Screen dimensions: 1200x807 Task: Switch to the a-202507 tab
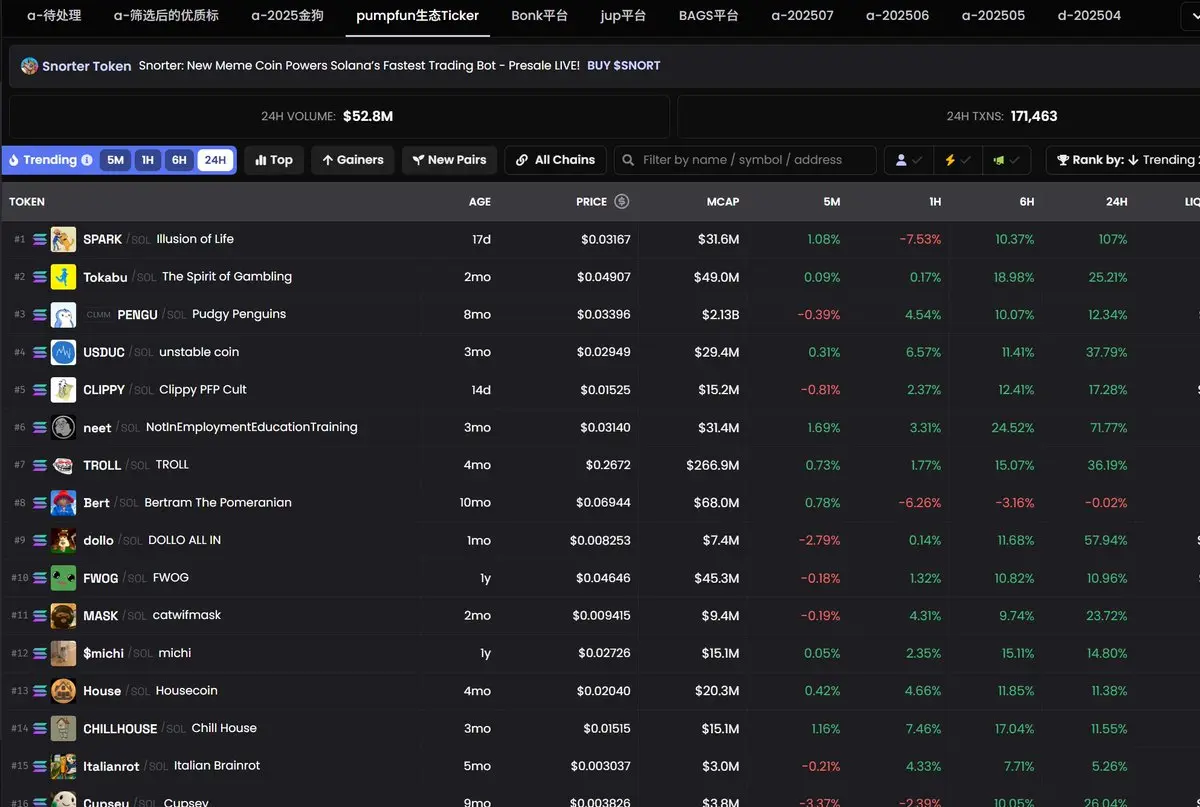(x=802, y=16)
